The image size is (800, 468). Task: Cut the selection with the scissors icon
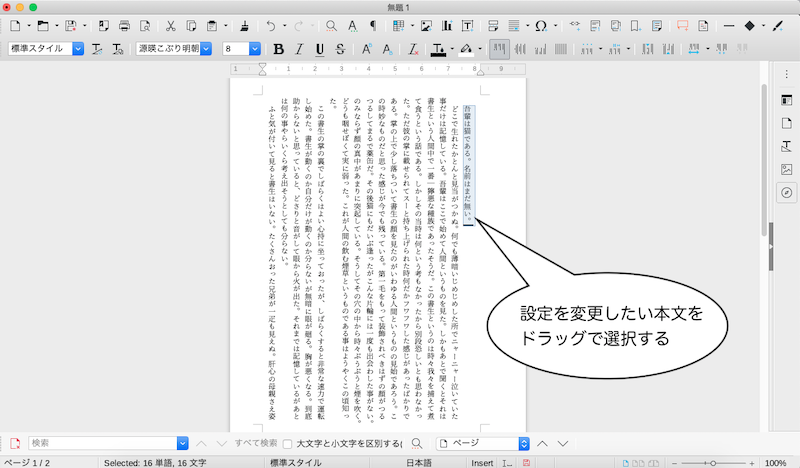click(x=170, y=26)
